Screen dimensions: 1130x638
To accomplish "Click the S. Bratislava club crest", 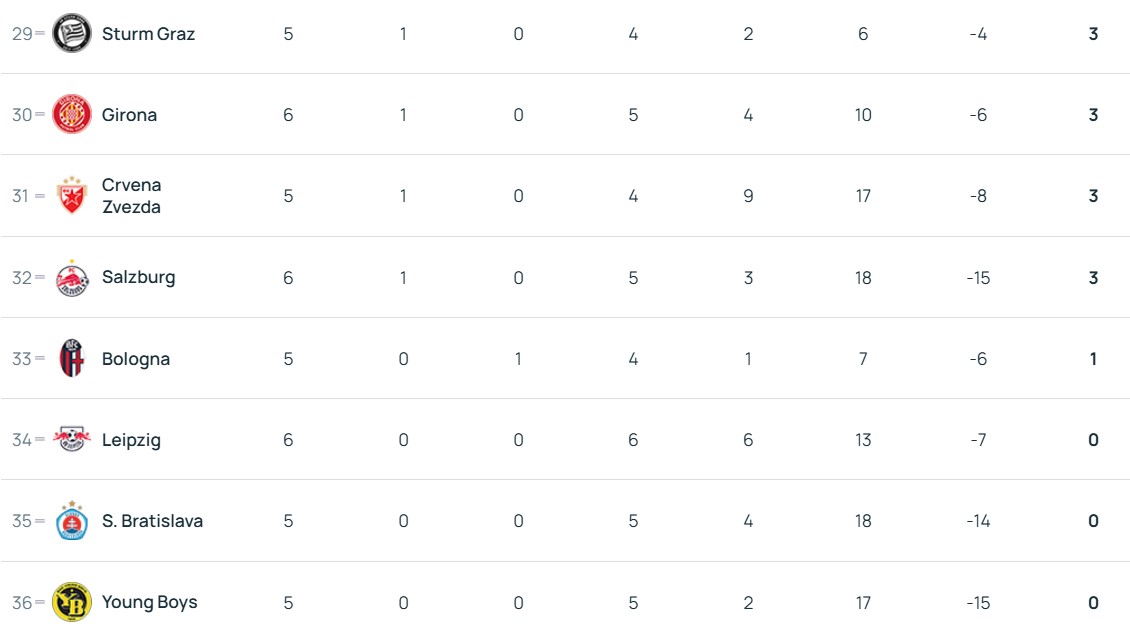I will [x=72, y=521].
